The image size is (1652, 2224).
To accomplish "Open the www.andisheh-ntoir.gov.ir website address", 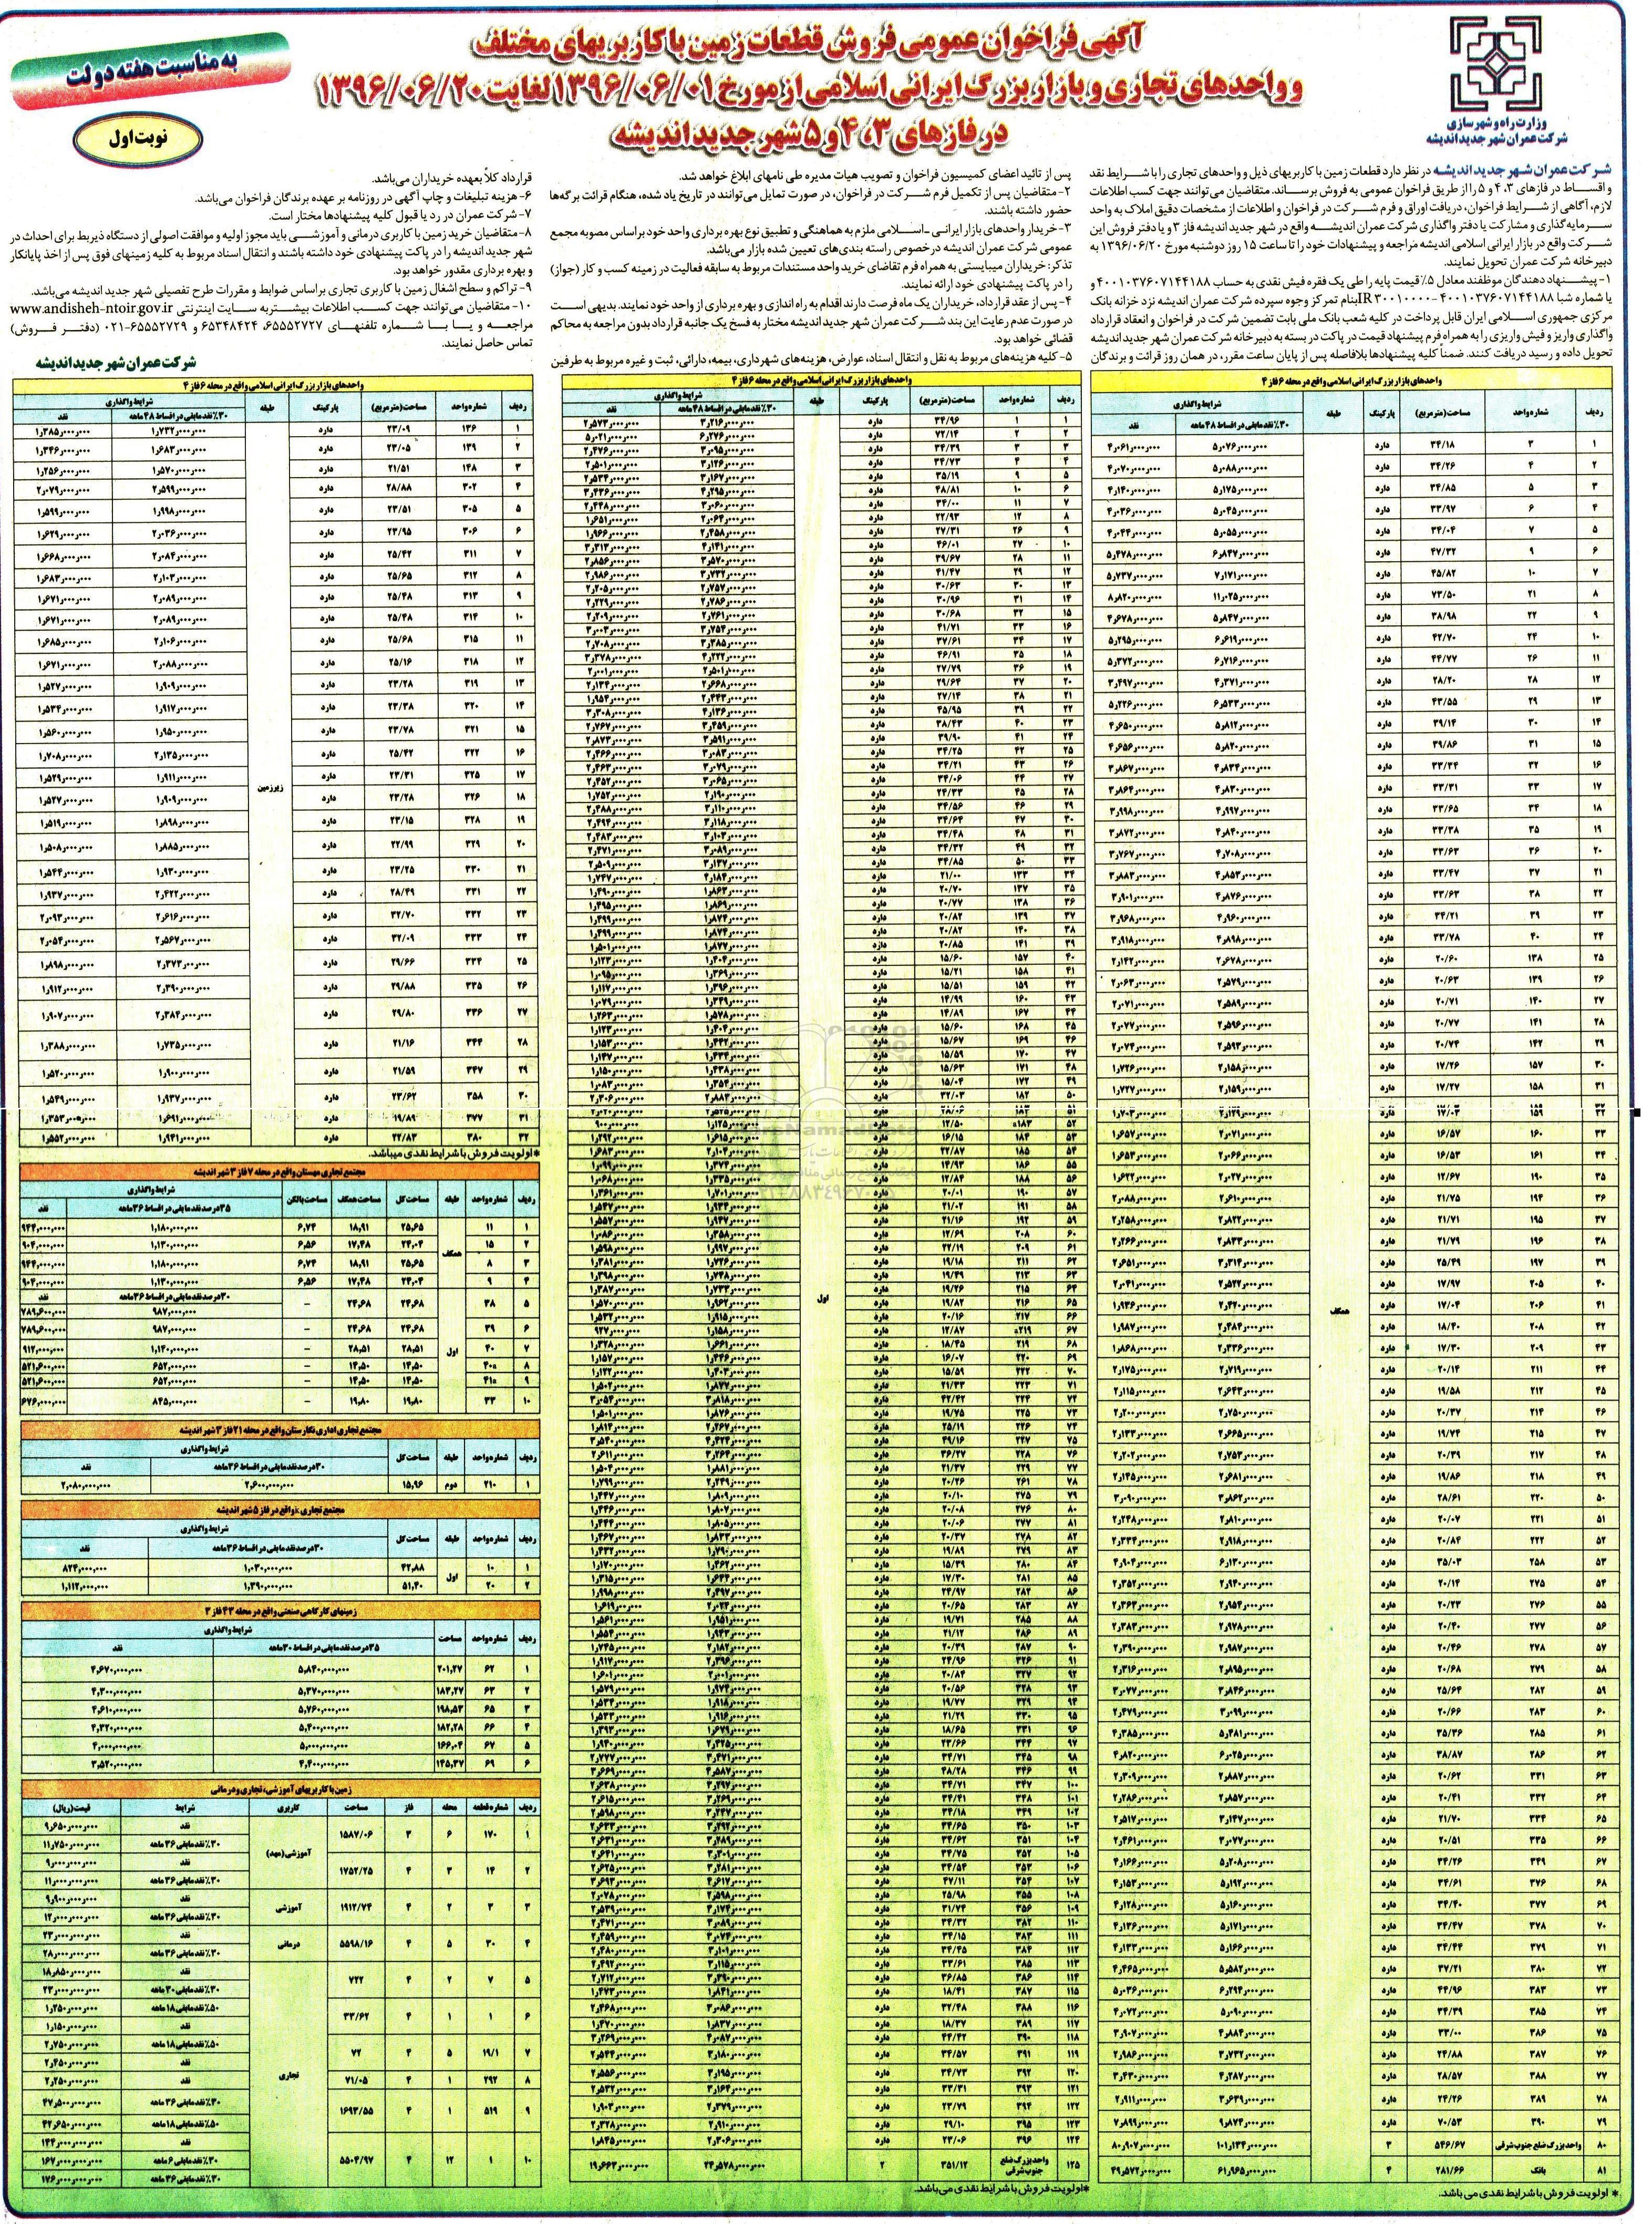I will 92,308.
